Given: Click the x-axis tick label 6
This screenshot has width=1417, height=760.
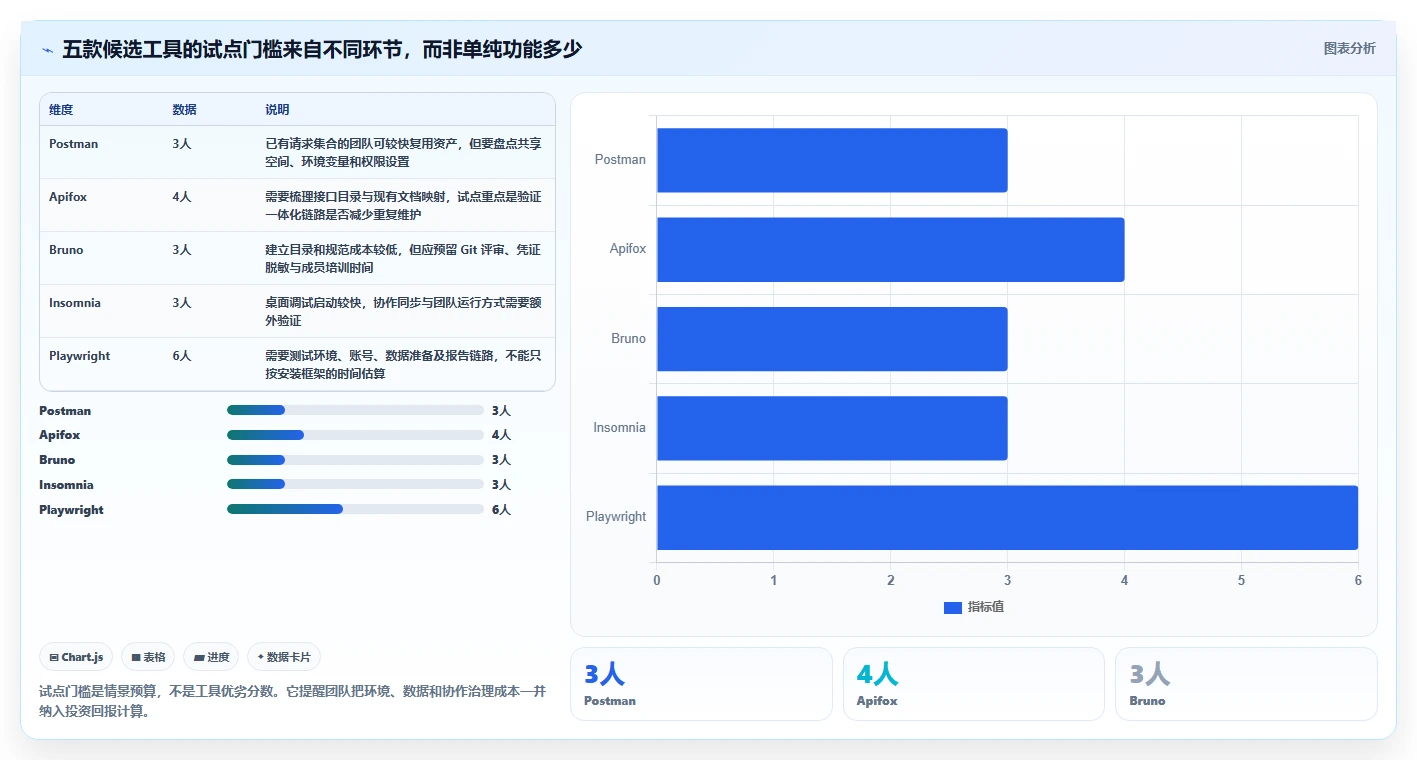Looking at the screenshot, I should [x=1358, y=581].
